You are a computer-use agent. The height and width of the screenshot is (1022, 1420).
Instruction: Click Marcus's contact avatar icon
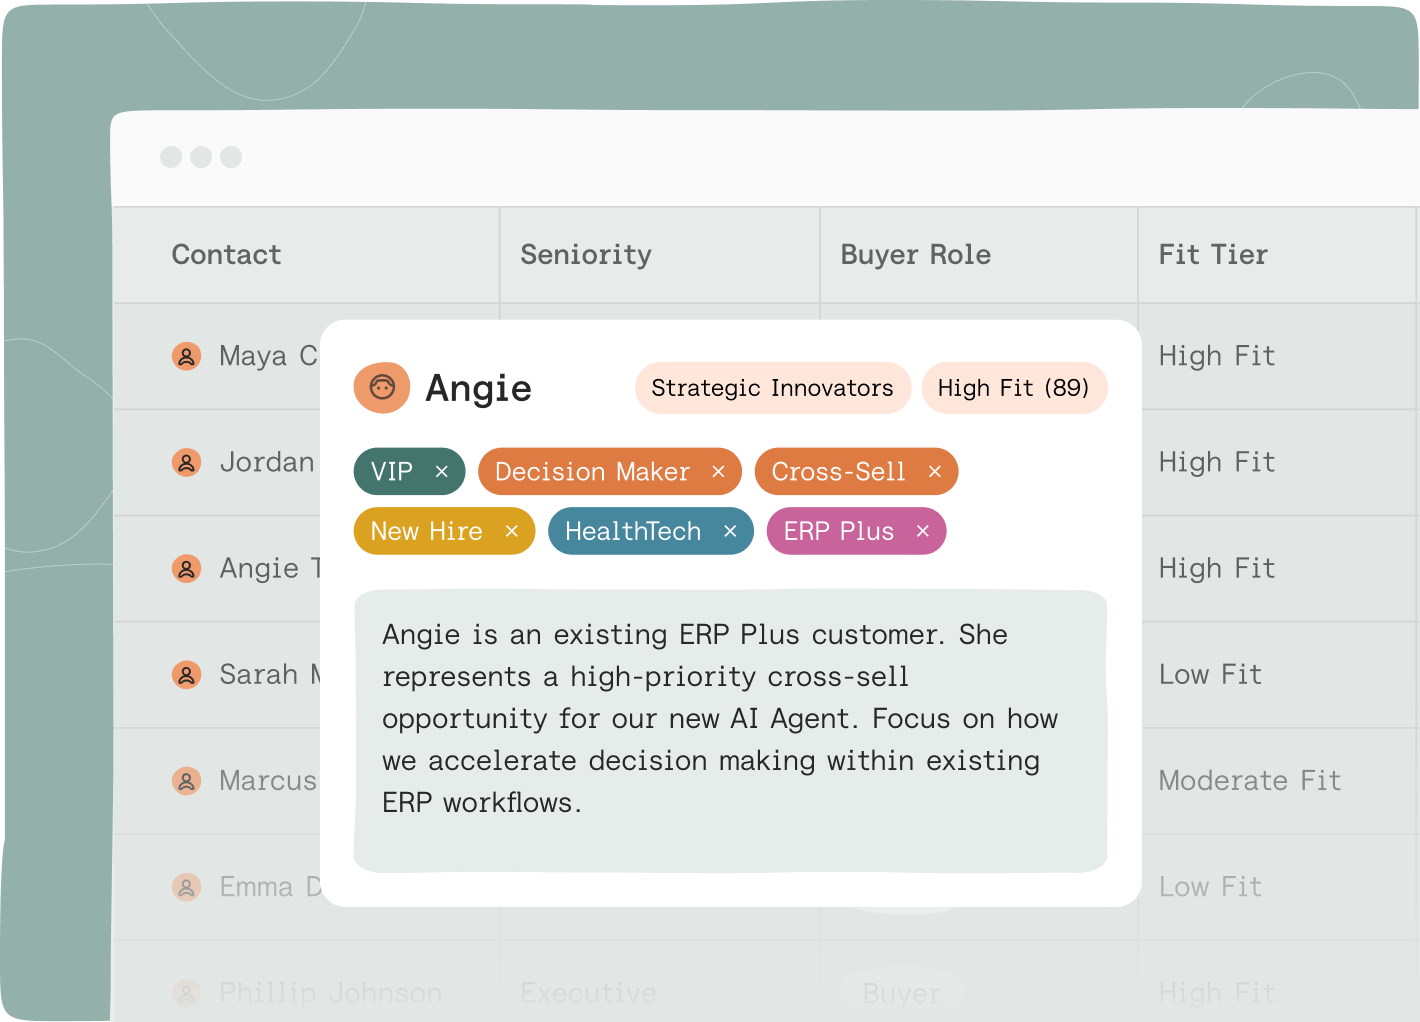pyautogui.click(x=186, y=781)
